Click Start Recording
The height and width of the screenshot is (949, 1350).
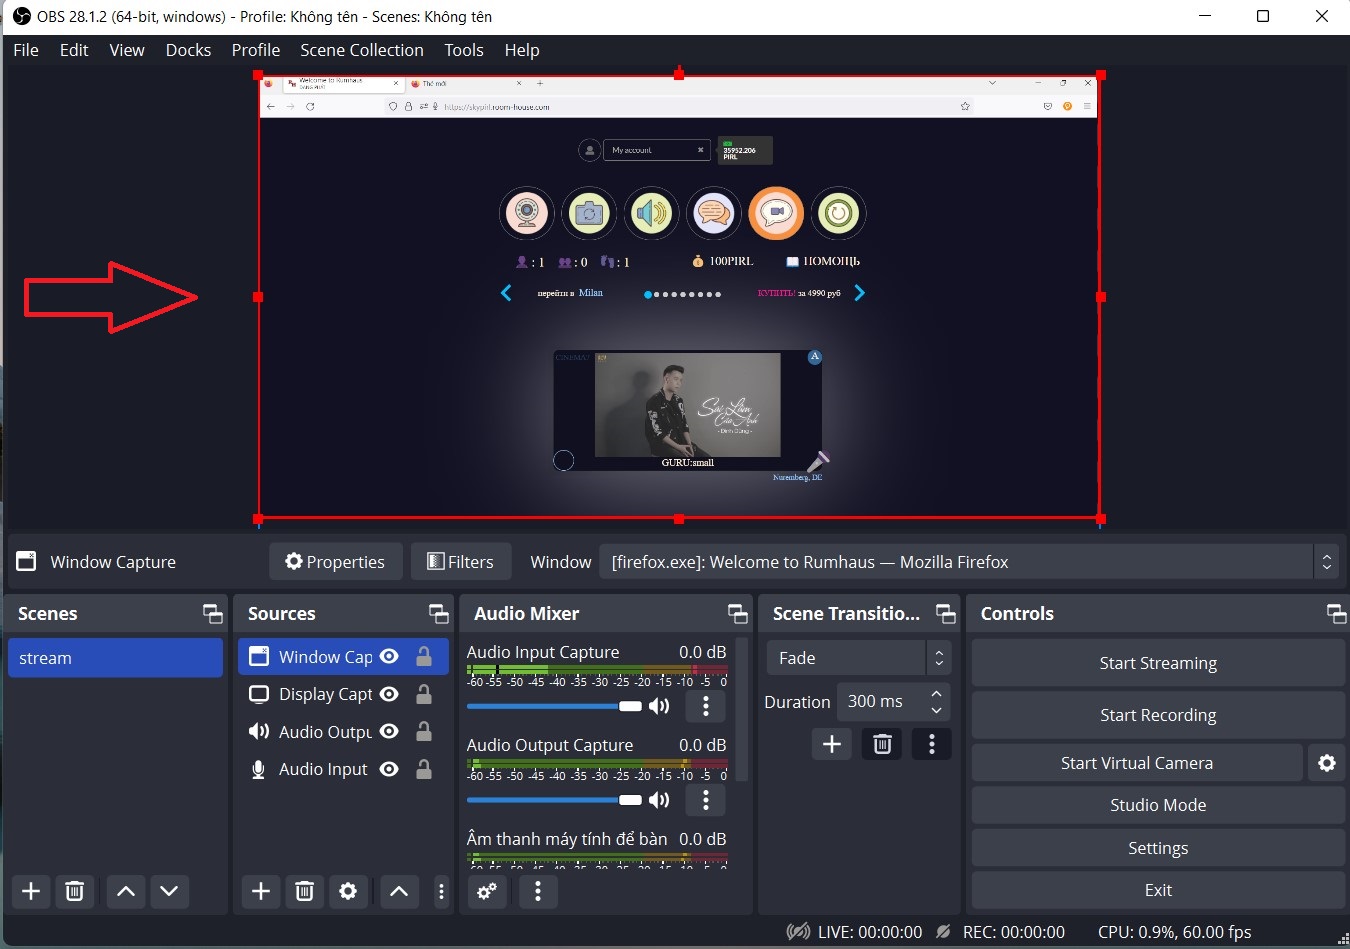pyautogui.click(x=1158, y=715)
